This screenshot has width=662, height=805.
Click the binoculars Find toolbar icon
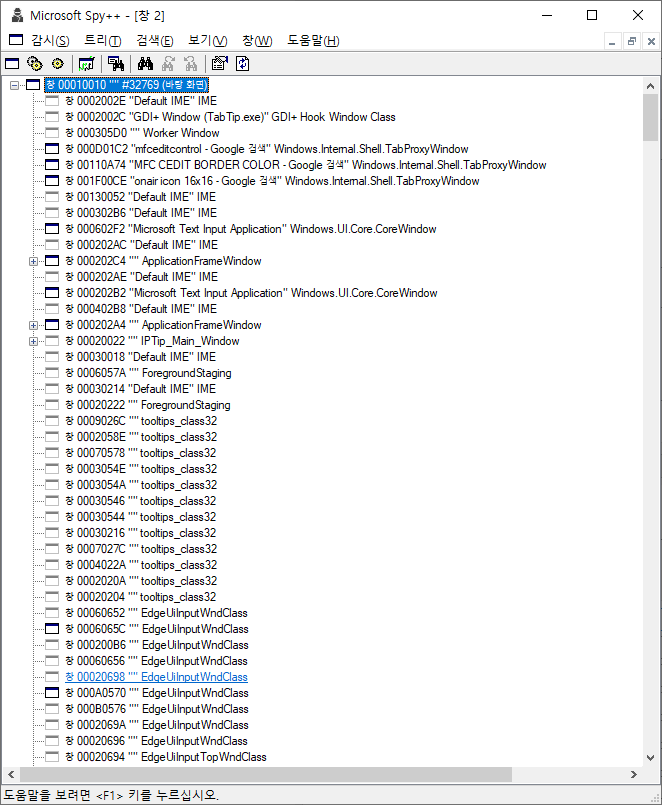click(x=145, y=64)
